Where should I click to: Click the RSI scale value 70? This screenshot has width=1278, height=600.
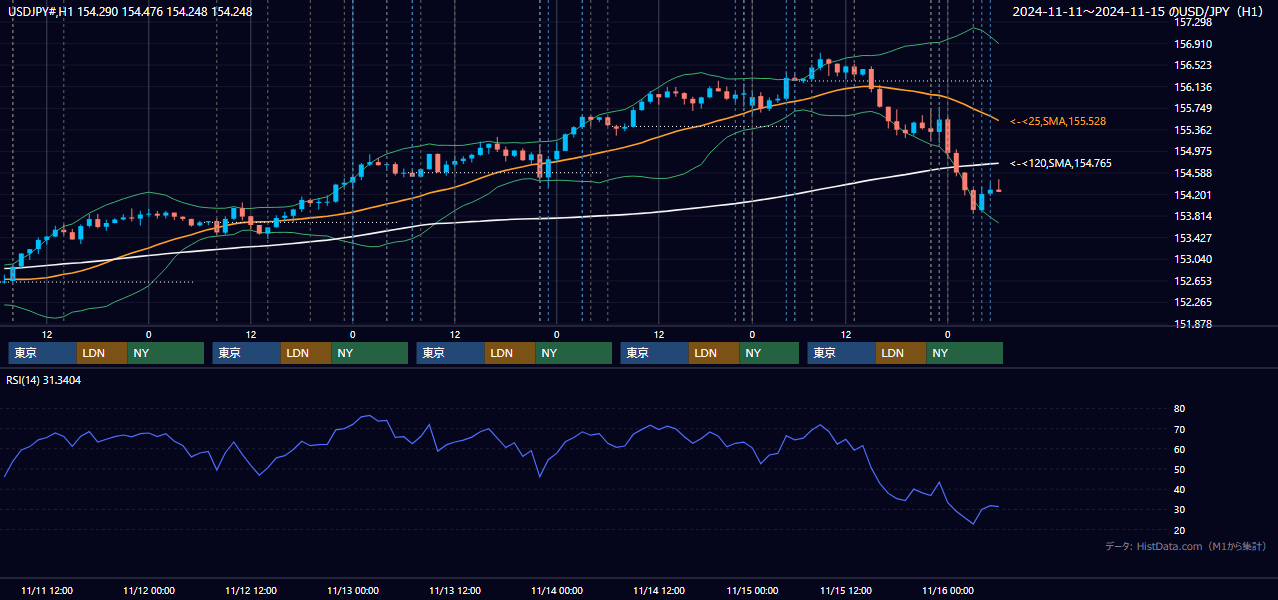click(x=1179, y=429)
